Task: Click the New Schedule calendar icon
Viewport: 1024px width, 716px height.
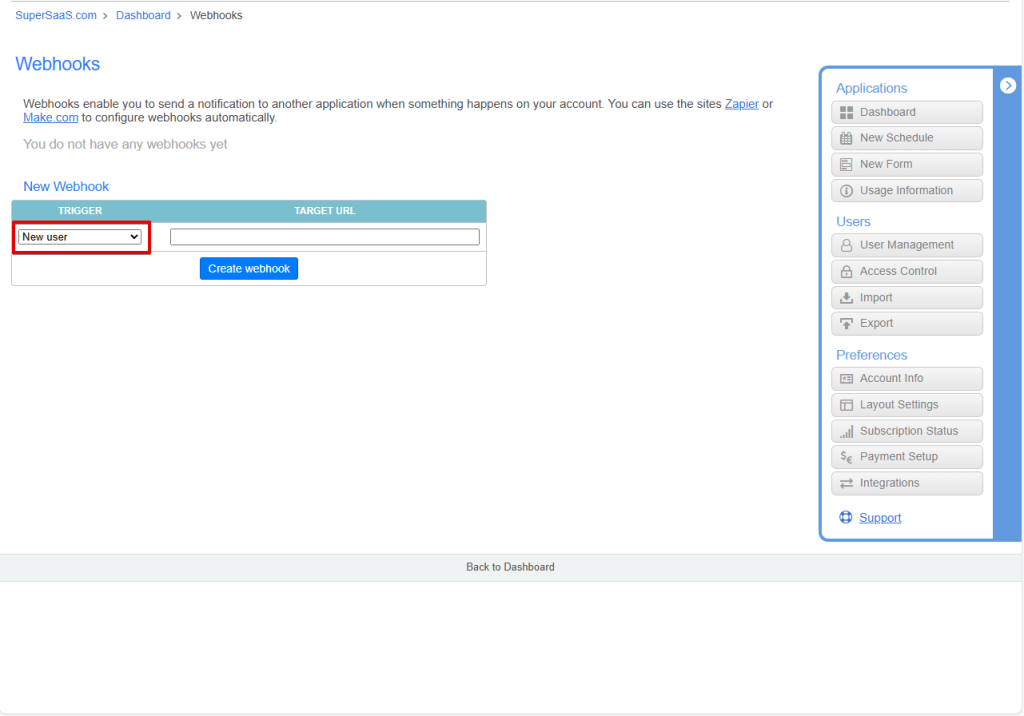Action: pos(846,139)
